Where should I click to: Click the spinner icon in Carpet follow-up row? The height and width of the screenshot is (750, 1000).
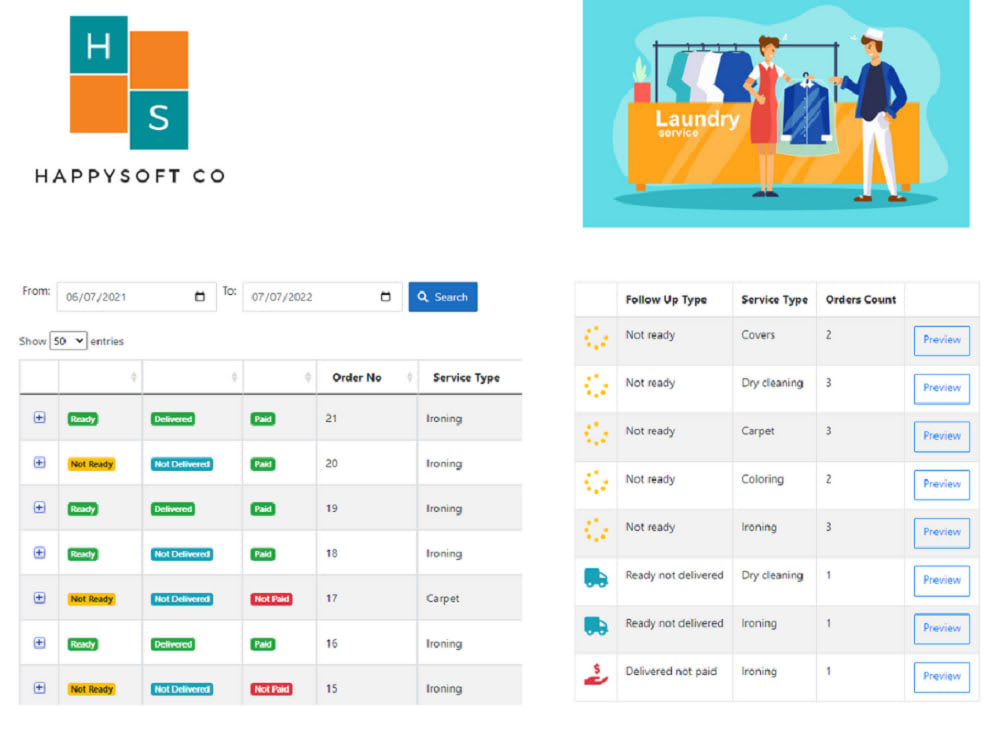point(596,434)
